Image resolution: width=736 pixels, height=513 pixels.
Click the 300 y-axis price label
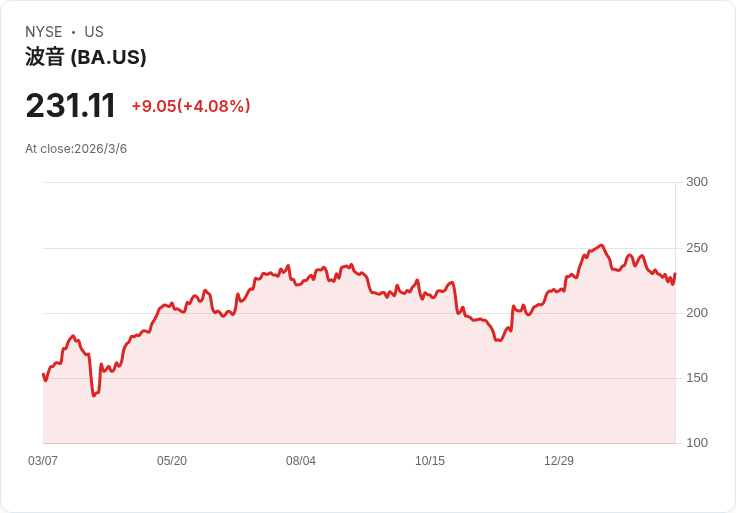[697, 182]
